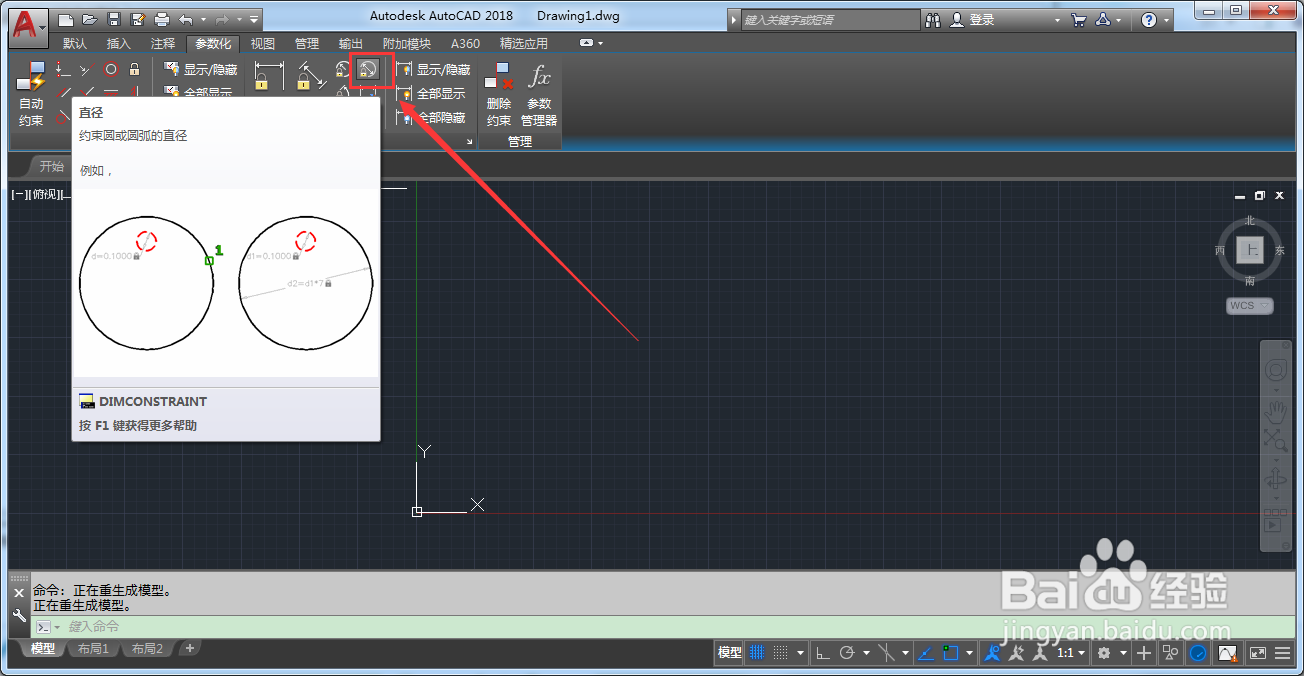Click the Undo arrow icon

186,19
